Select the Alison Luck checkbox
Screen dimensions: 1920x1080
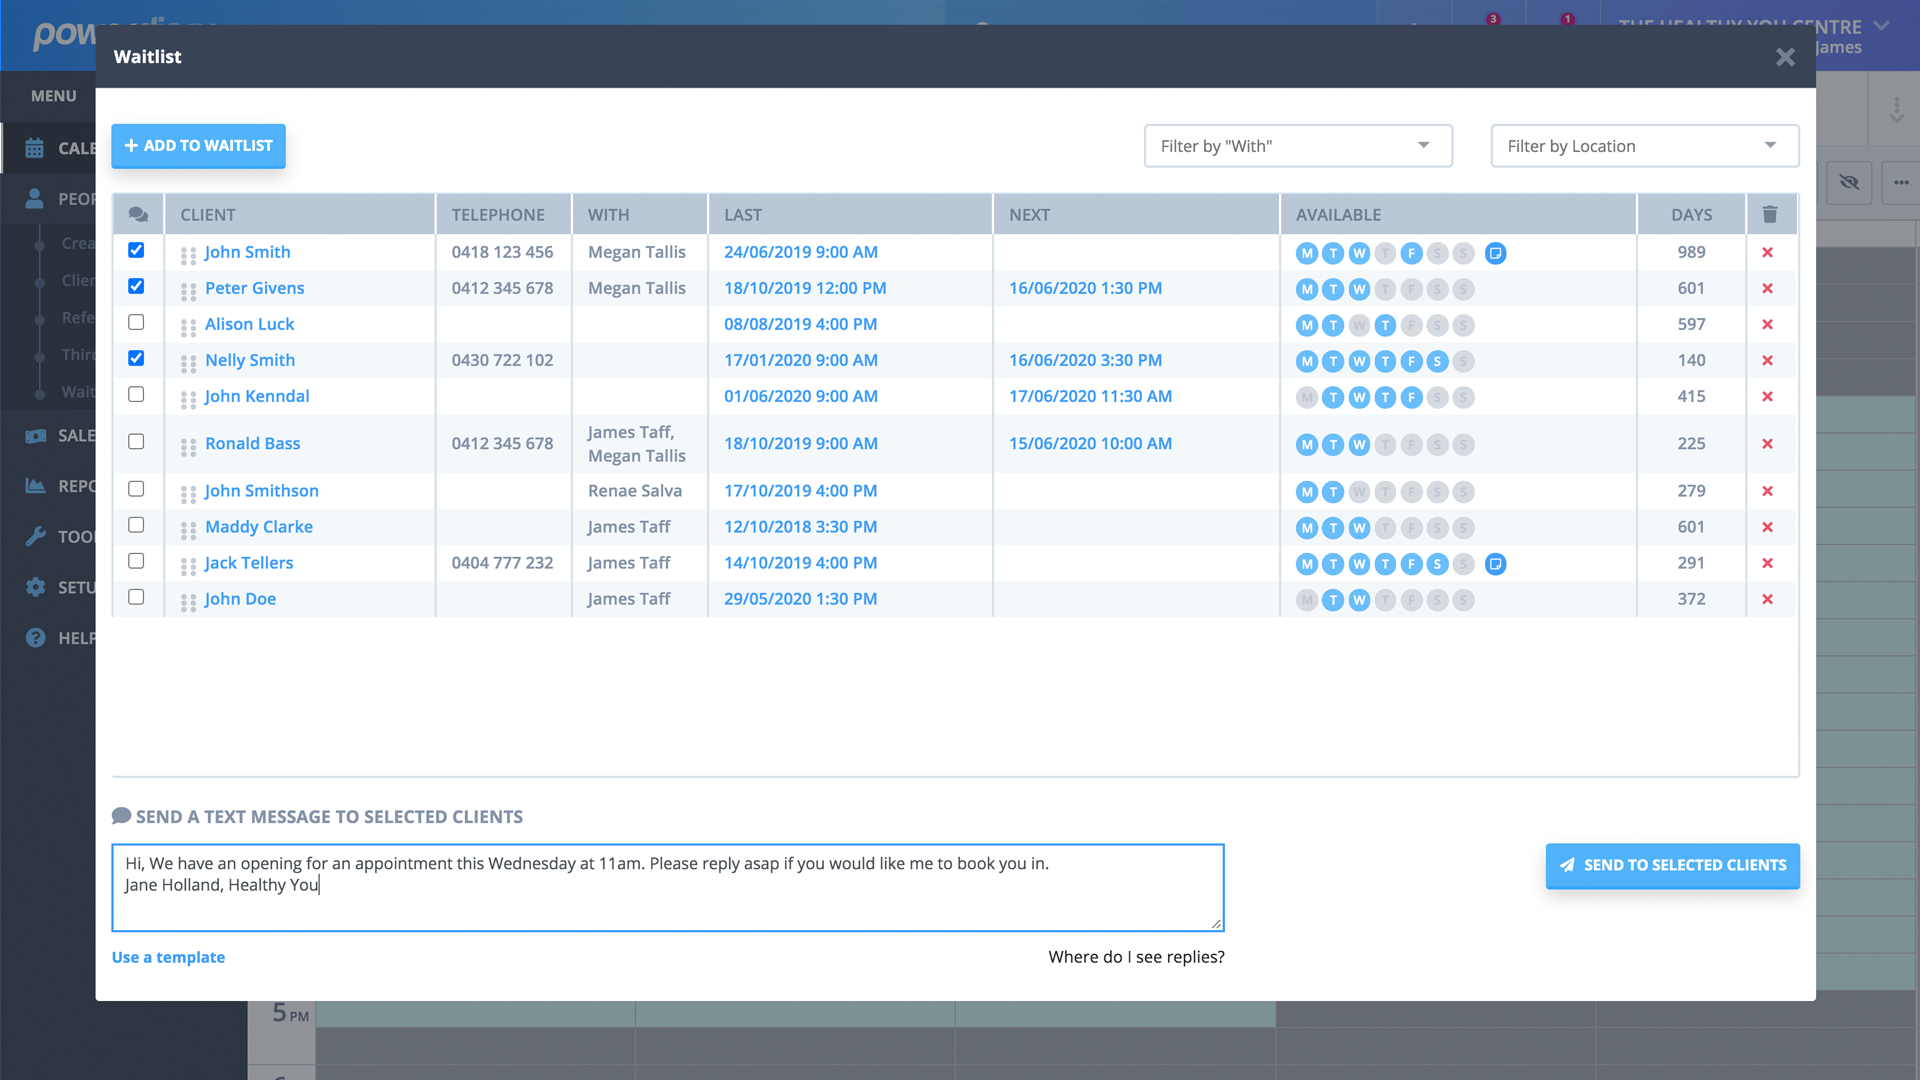[136, 322]
